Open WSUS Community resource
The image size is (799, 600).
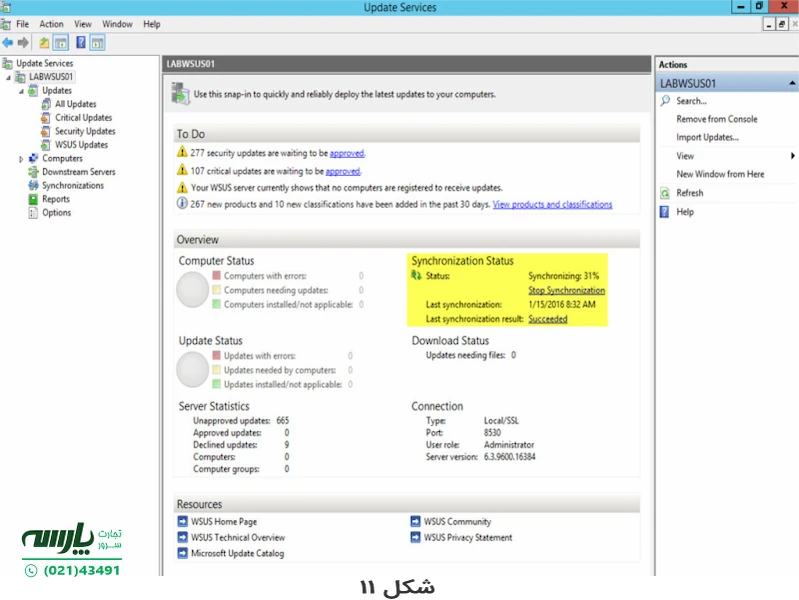pyautogui.click(x=457, y=521)
